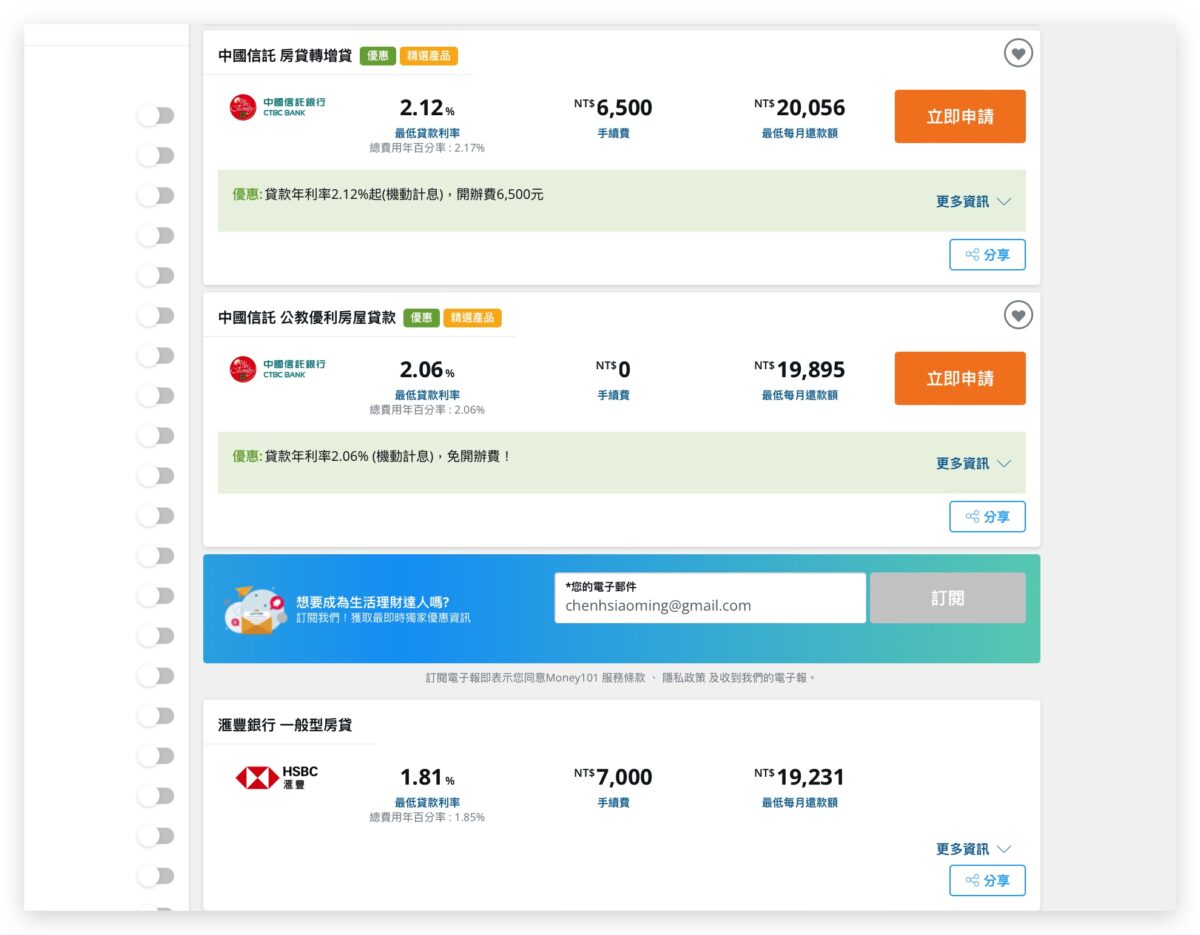Click the 1.81% interest rate value
Viewport: 1200px width, 935px height.
click(427, 777)
